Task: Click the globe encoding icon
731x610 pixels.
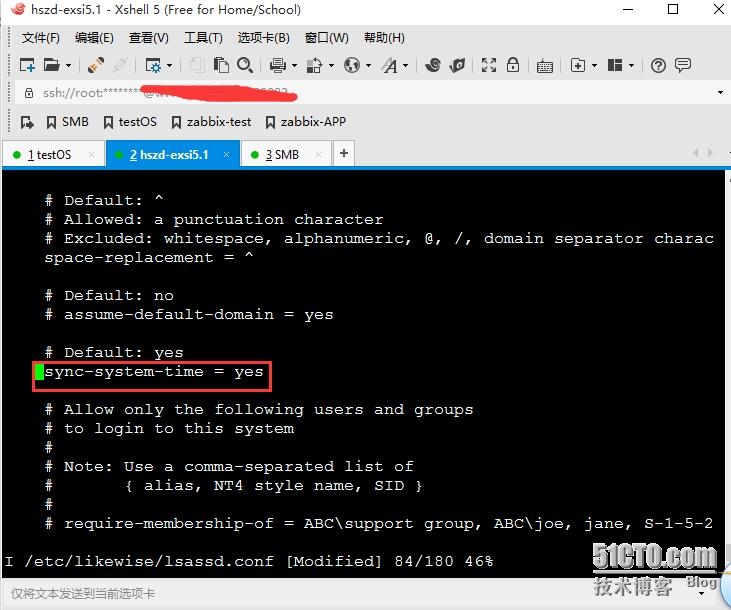Action: point(352,65)
